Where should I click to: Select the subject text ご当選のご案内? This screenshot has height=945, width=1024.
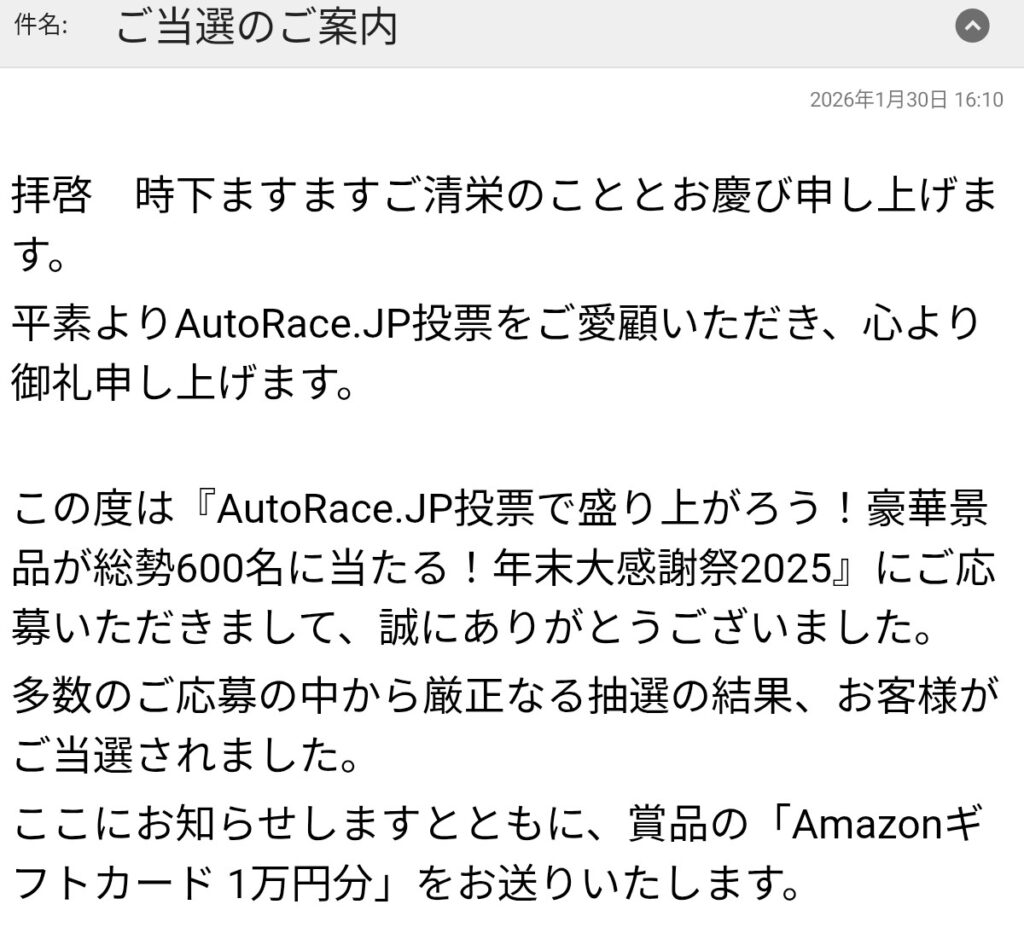click(x=256, y=28)
